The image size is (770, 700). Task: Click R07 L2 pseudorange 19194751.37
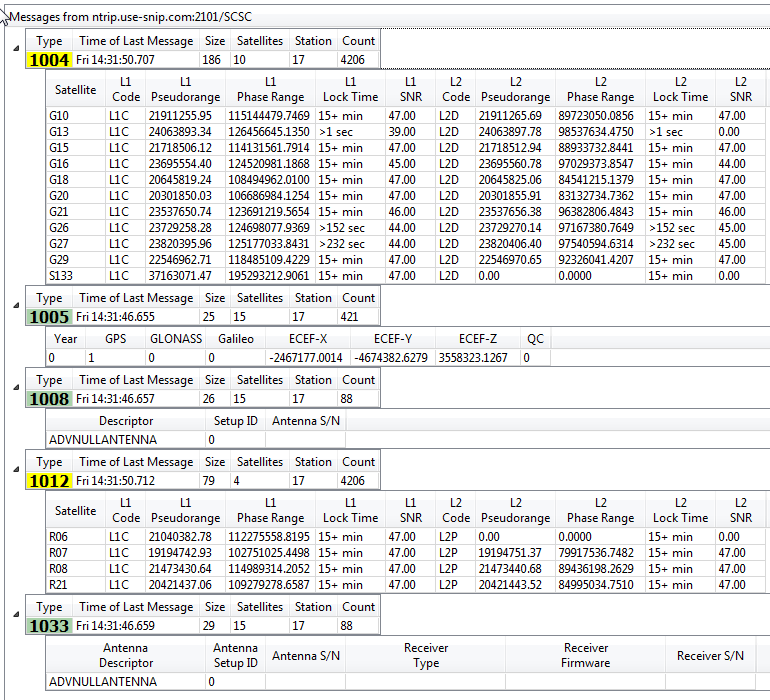click(x=510, y=553)
